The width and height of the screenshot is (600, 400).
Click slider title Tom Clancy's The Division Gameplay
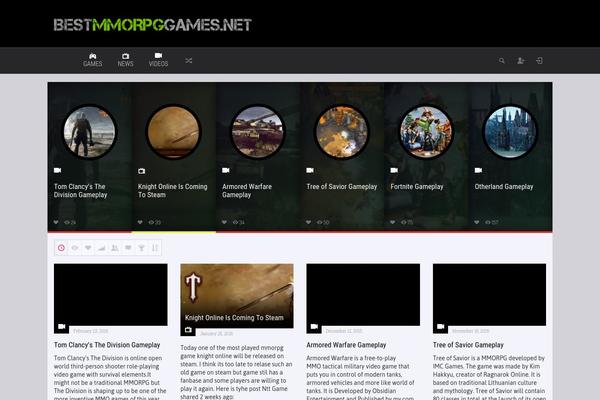80,191
